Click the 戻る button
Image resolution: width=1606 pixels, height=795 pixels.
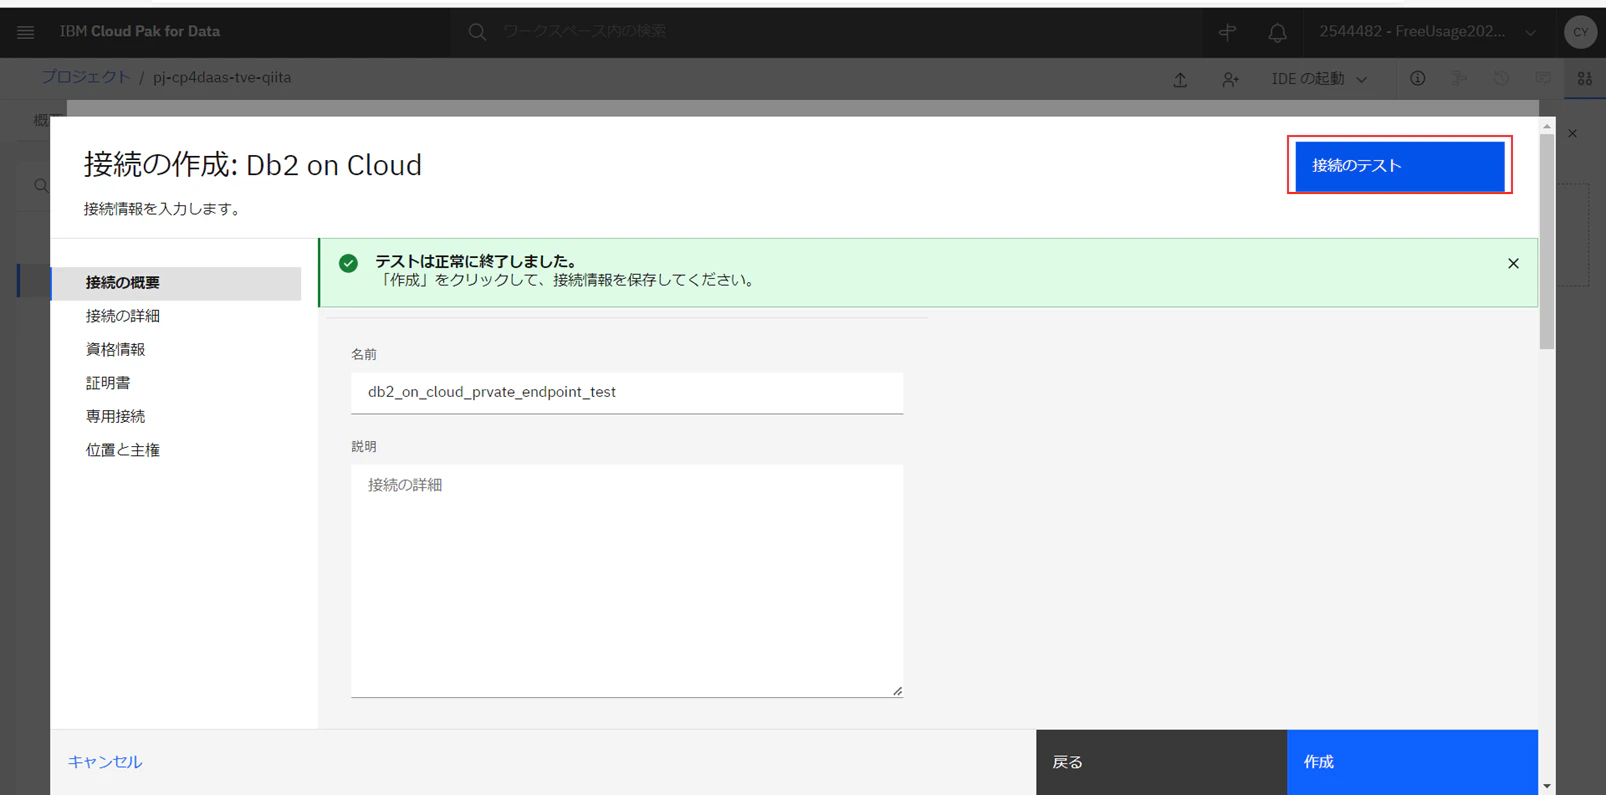tap(1161, 762)
